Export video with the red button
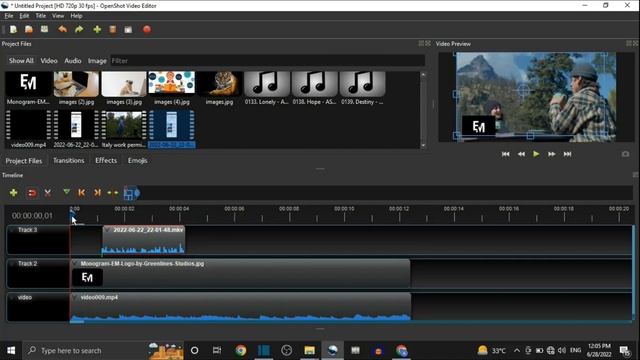This screenshot has height=360, width=640. point(147,29)
